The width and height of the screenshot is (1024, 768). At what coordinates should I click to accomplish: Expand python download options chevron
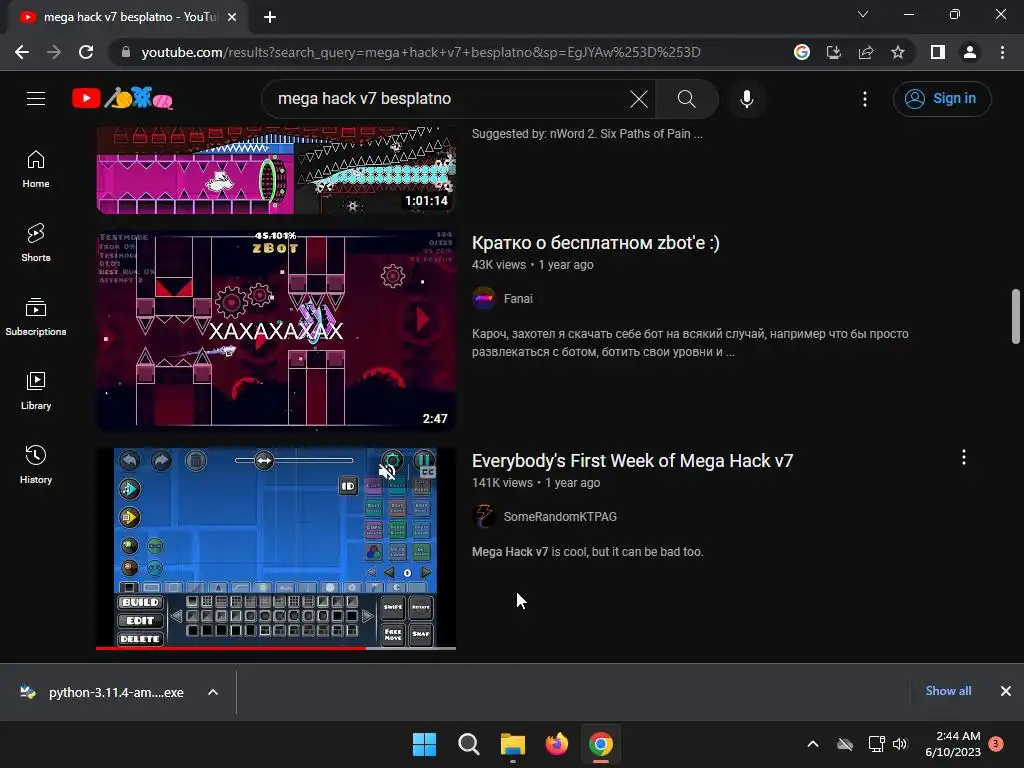coord(213,692)
